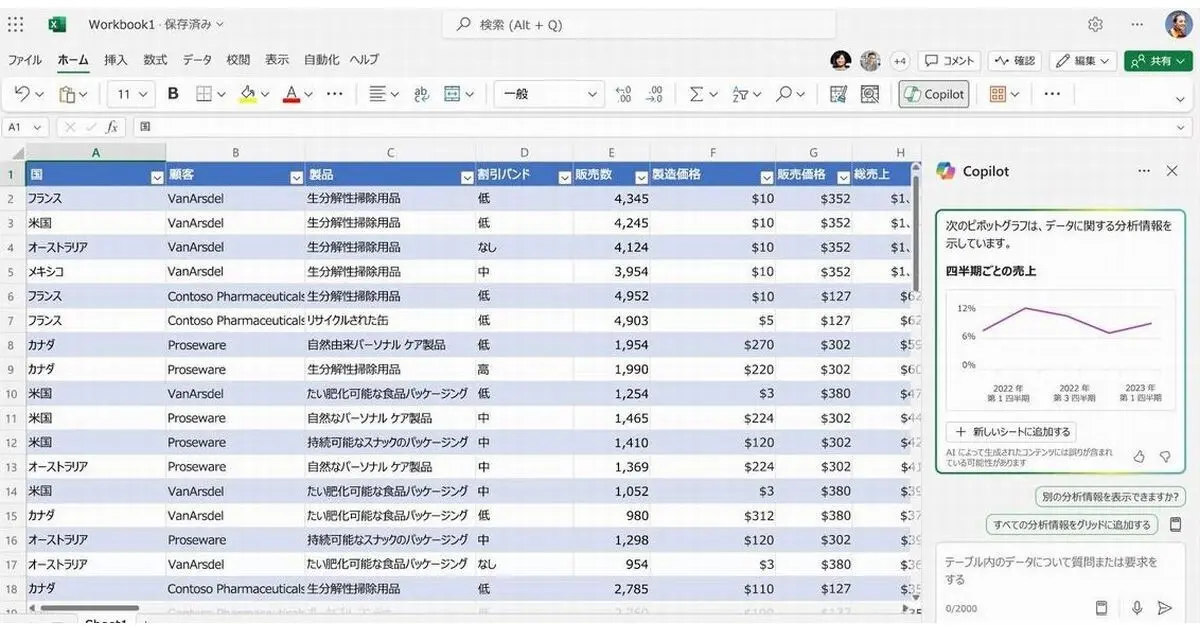
Task: Switch to the データ tab
Action: [x=197, y=60]
